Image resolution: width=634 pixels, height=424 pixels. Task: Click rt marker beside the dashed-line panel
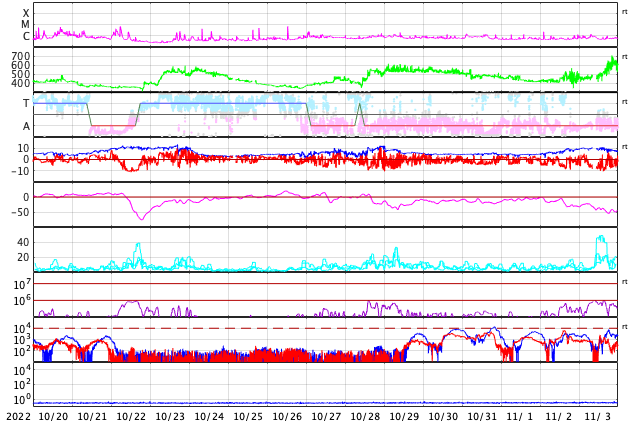click(x=625, y=327)
